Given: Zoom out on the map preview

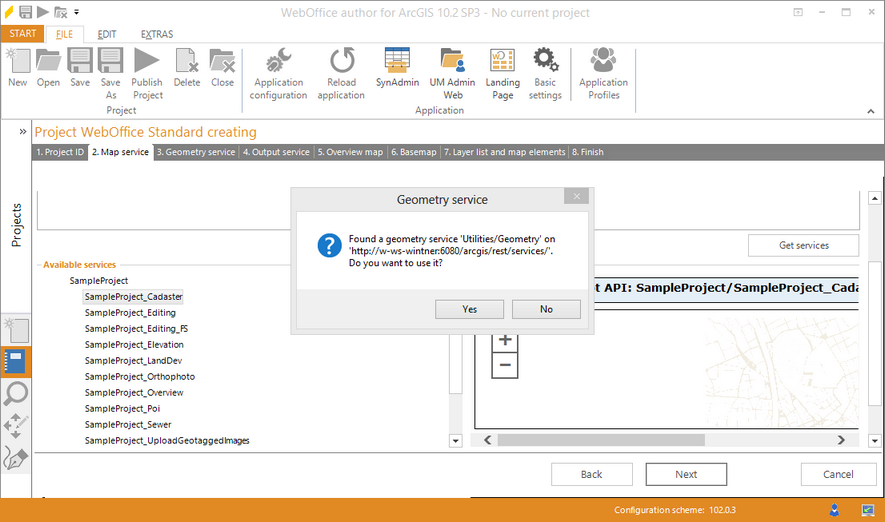Looking at the screenshot, I should pyautogui.click(x=505, y=365).
